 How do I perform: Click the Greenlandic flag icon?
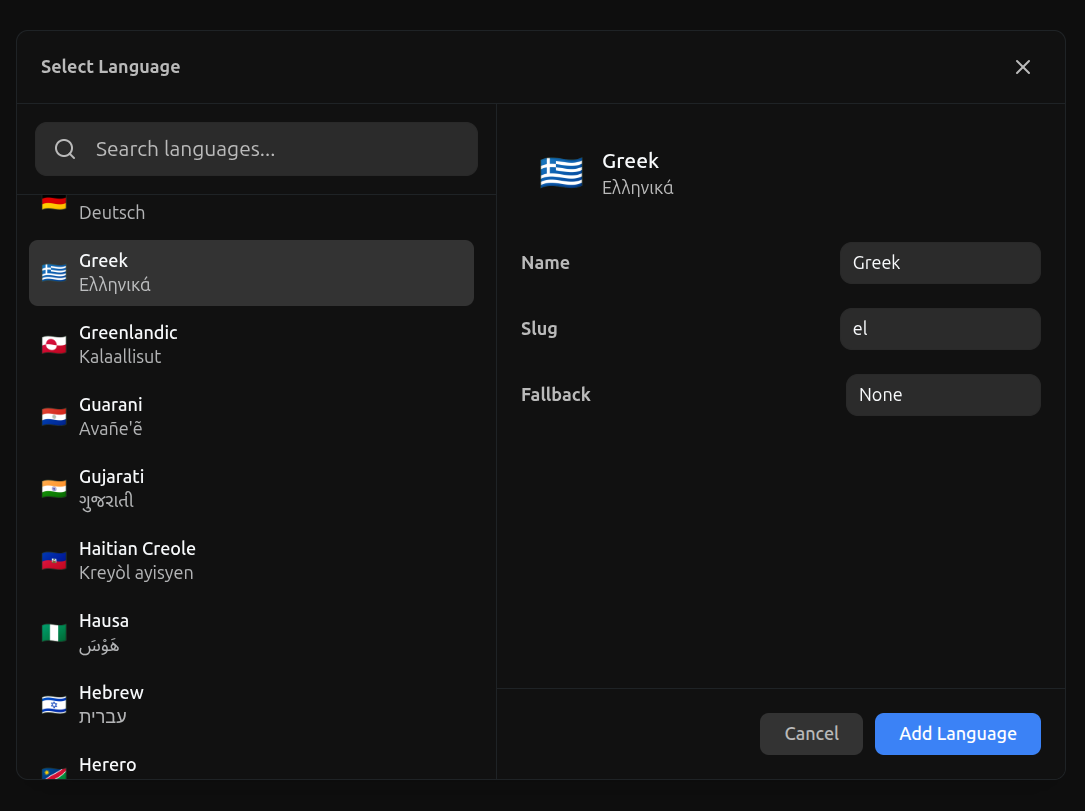pyautogui.click(x=54, y=345)
